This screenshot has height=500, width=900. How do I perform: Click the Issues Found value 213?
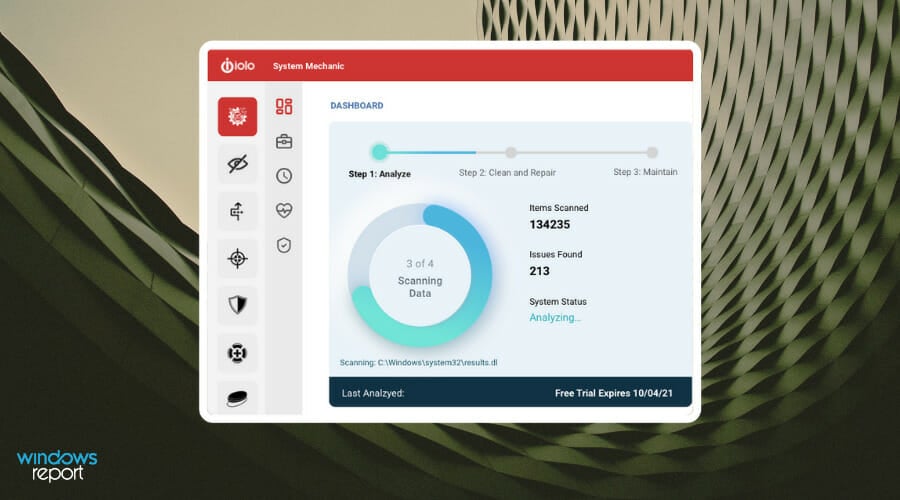pyautogui.click(x=539, y=271)
